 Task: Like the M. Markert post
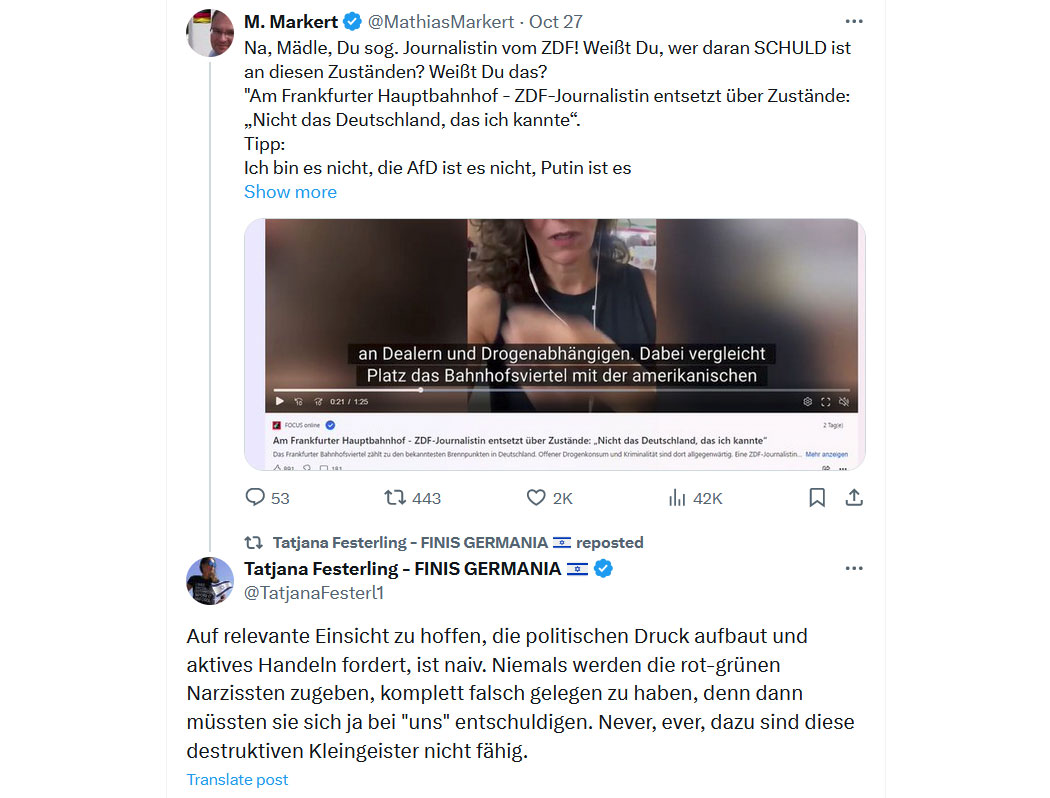coord(549,498)
